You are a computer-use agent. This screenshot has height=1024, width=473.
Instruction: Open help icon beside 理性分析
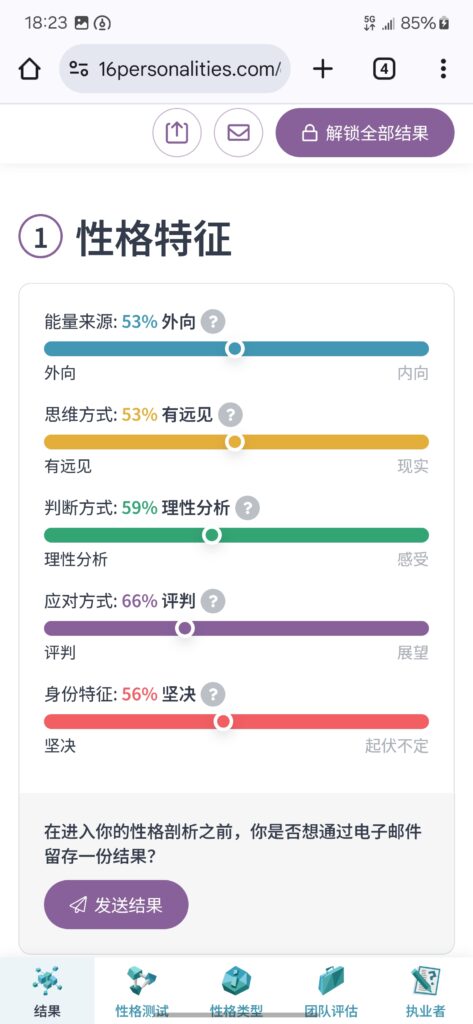click(x=248, y=508)
